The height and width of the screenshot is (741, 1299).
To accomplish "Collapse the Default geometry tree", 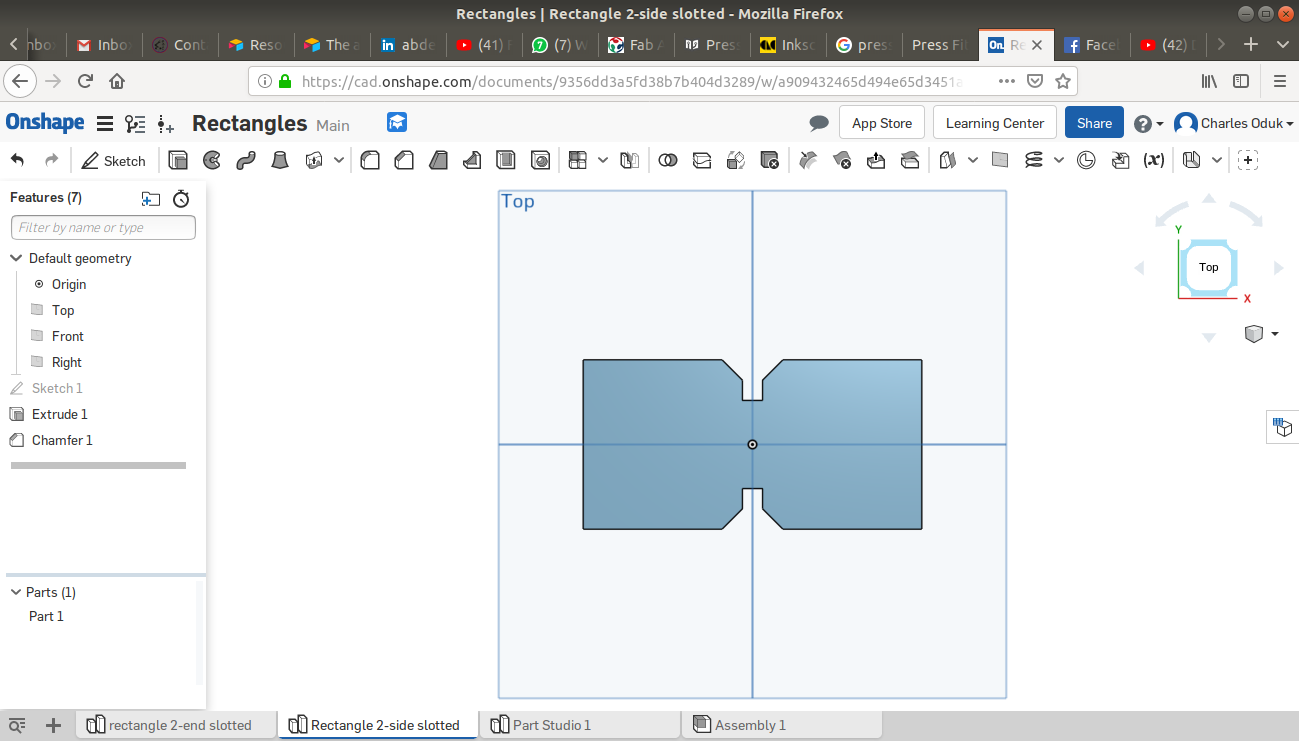I will [x=16, y=258].
